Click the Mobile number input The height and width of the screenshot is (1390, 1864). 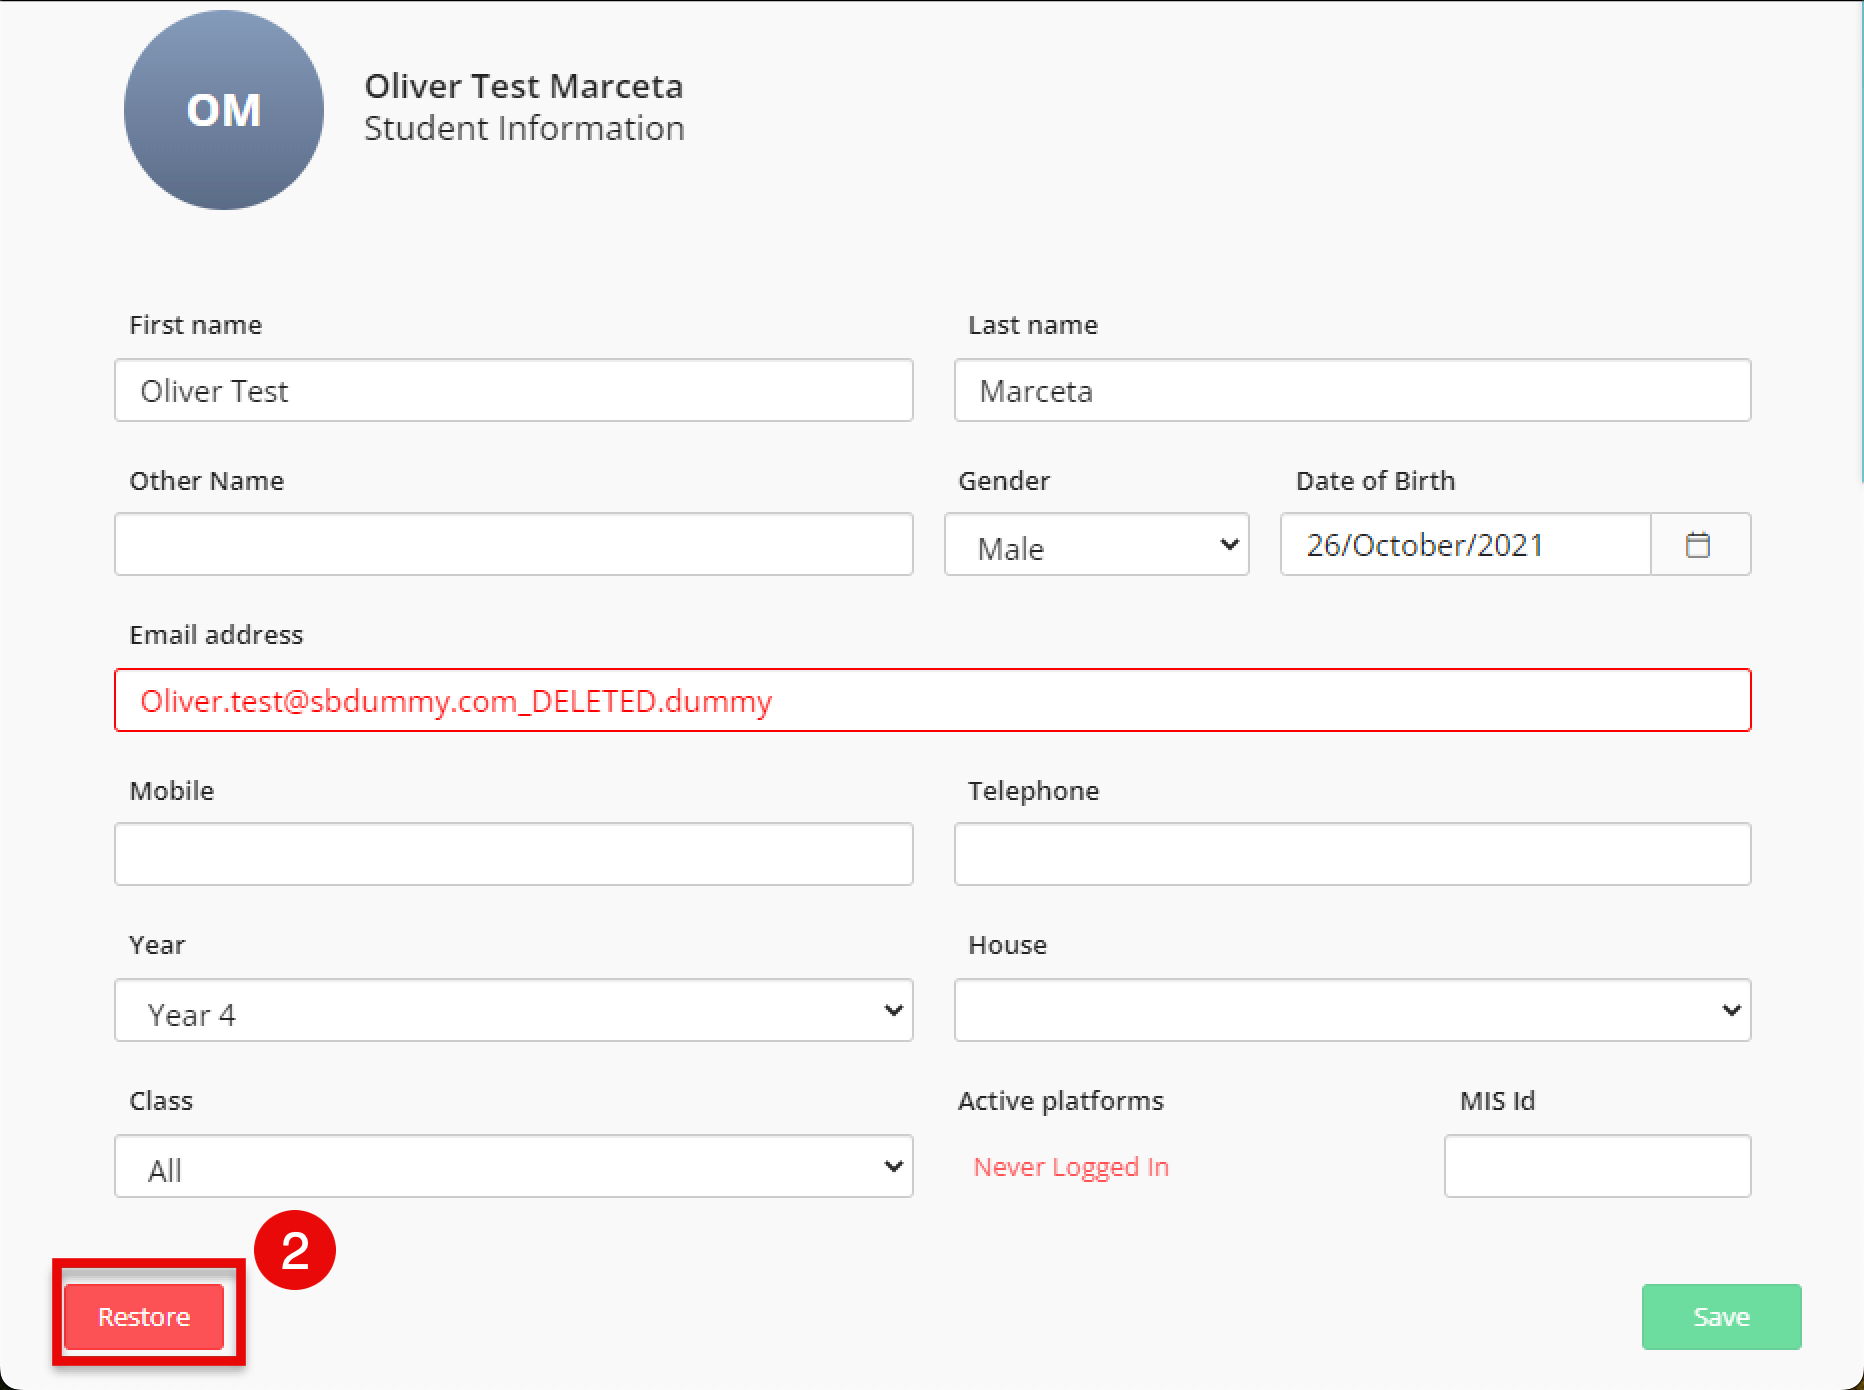click(513, 855)
